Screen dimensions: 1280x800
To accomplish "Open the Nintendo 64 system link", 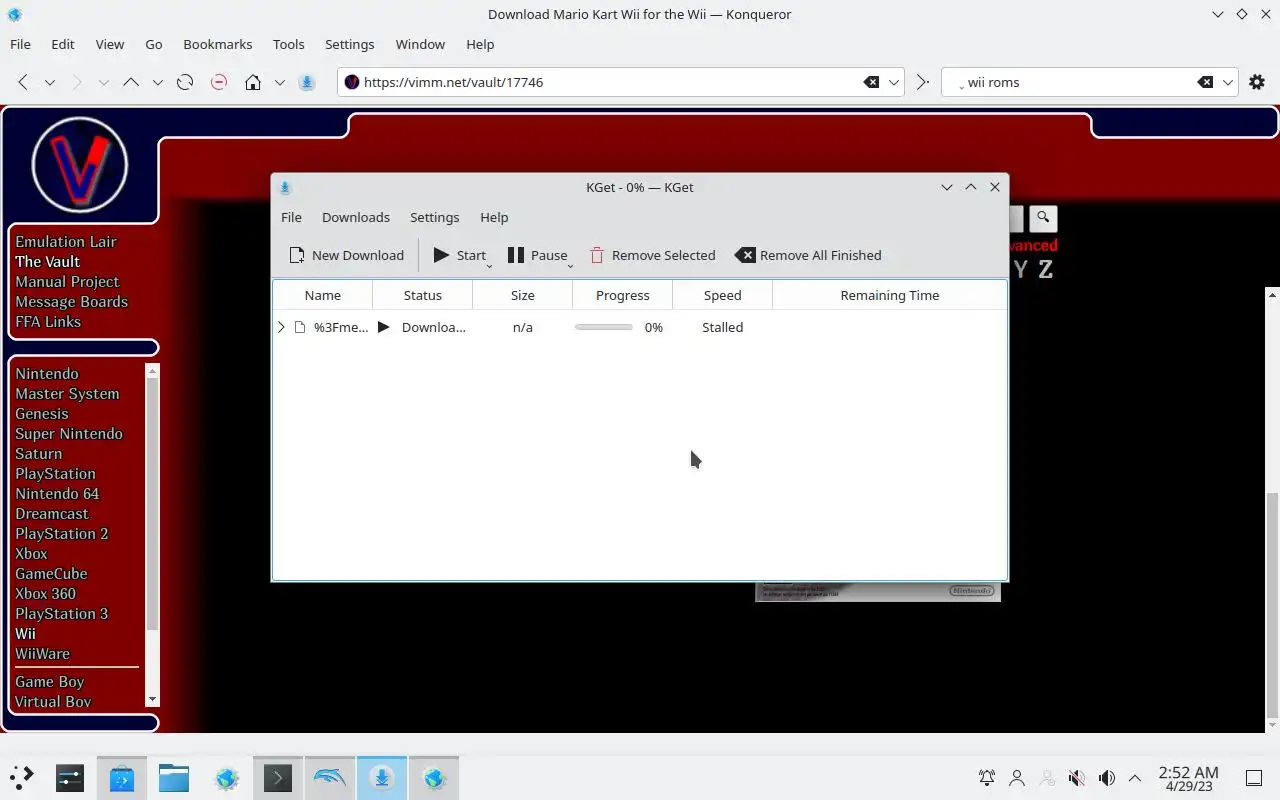I will (57, 494).
